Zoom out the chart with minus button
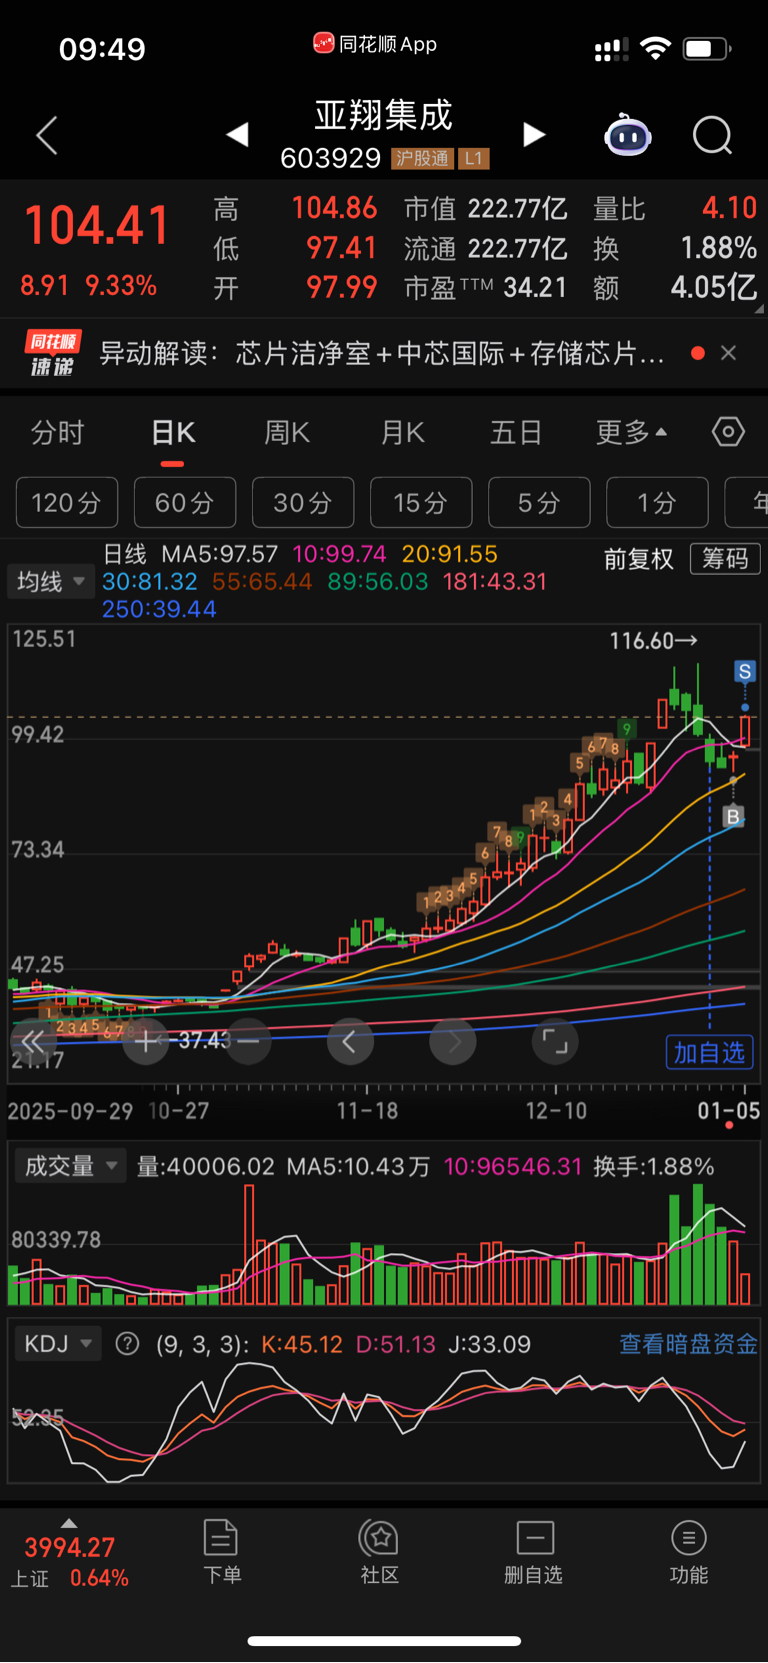 [x=249, y=1042]
